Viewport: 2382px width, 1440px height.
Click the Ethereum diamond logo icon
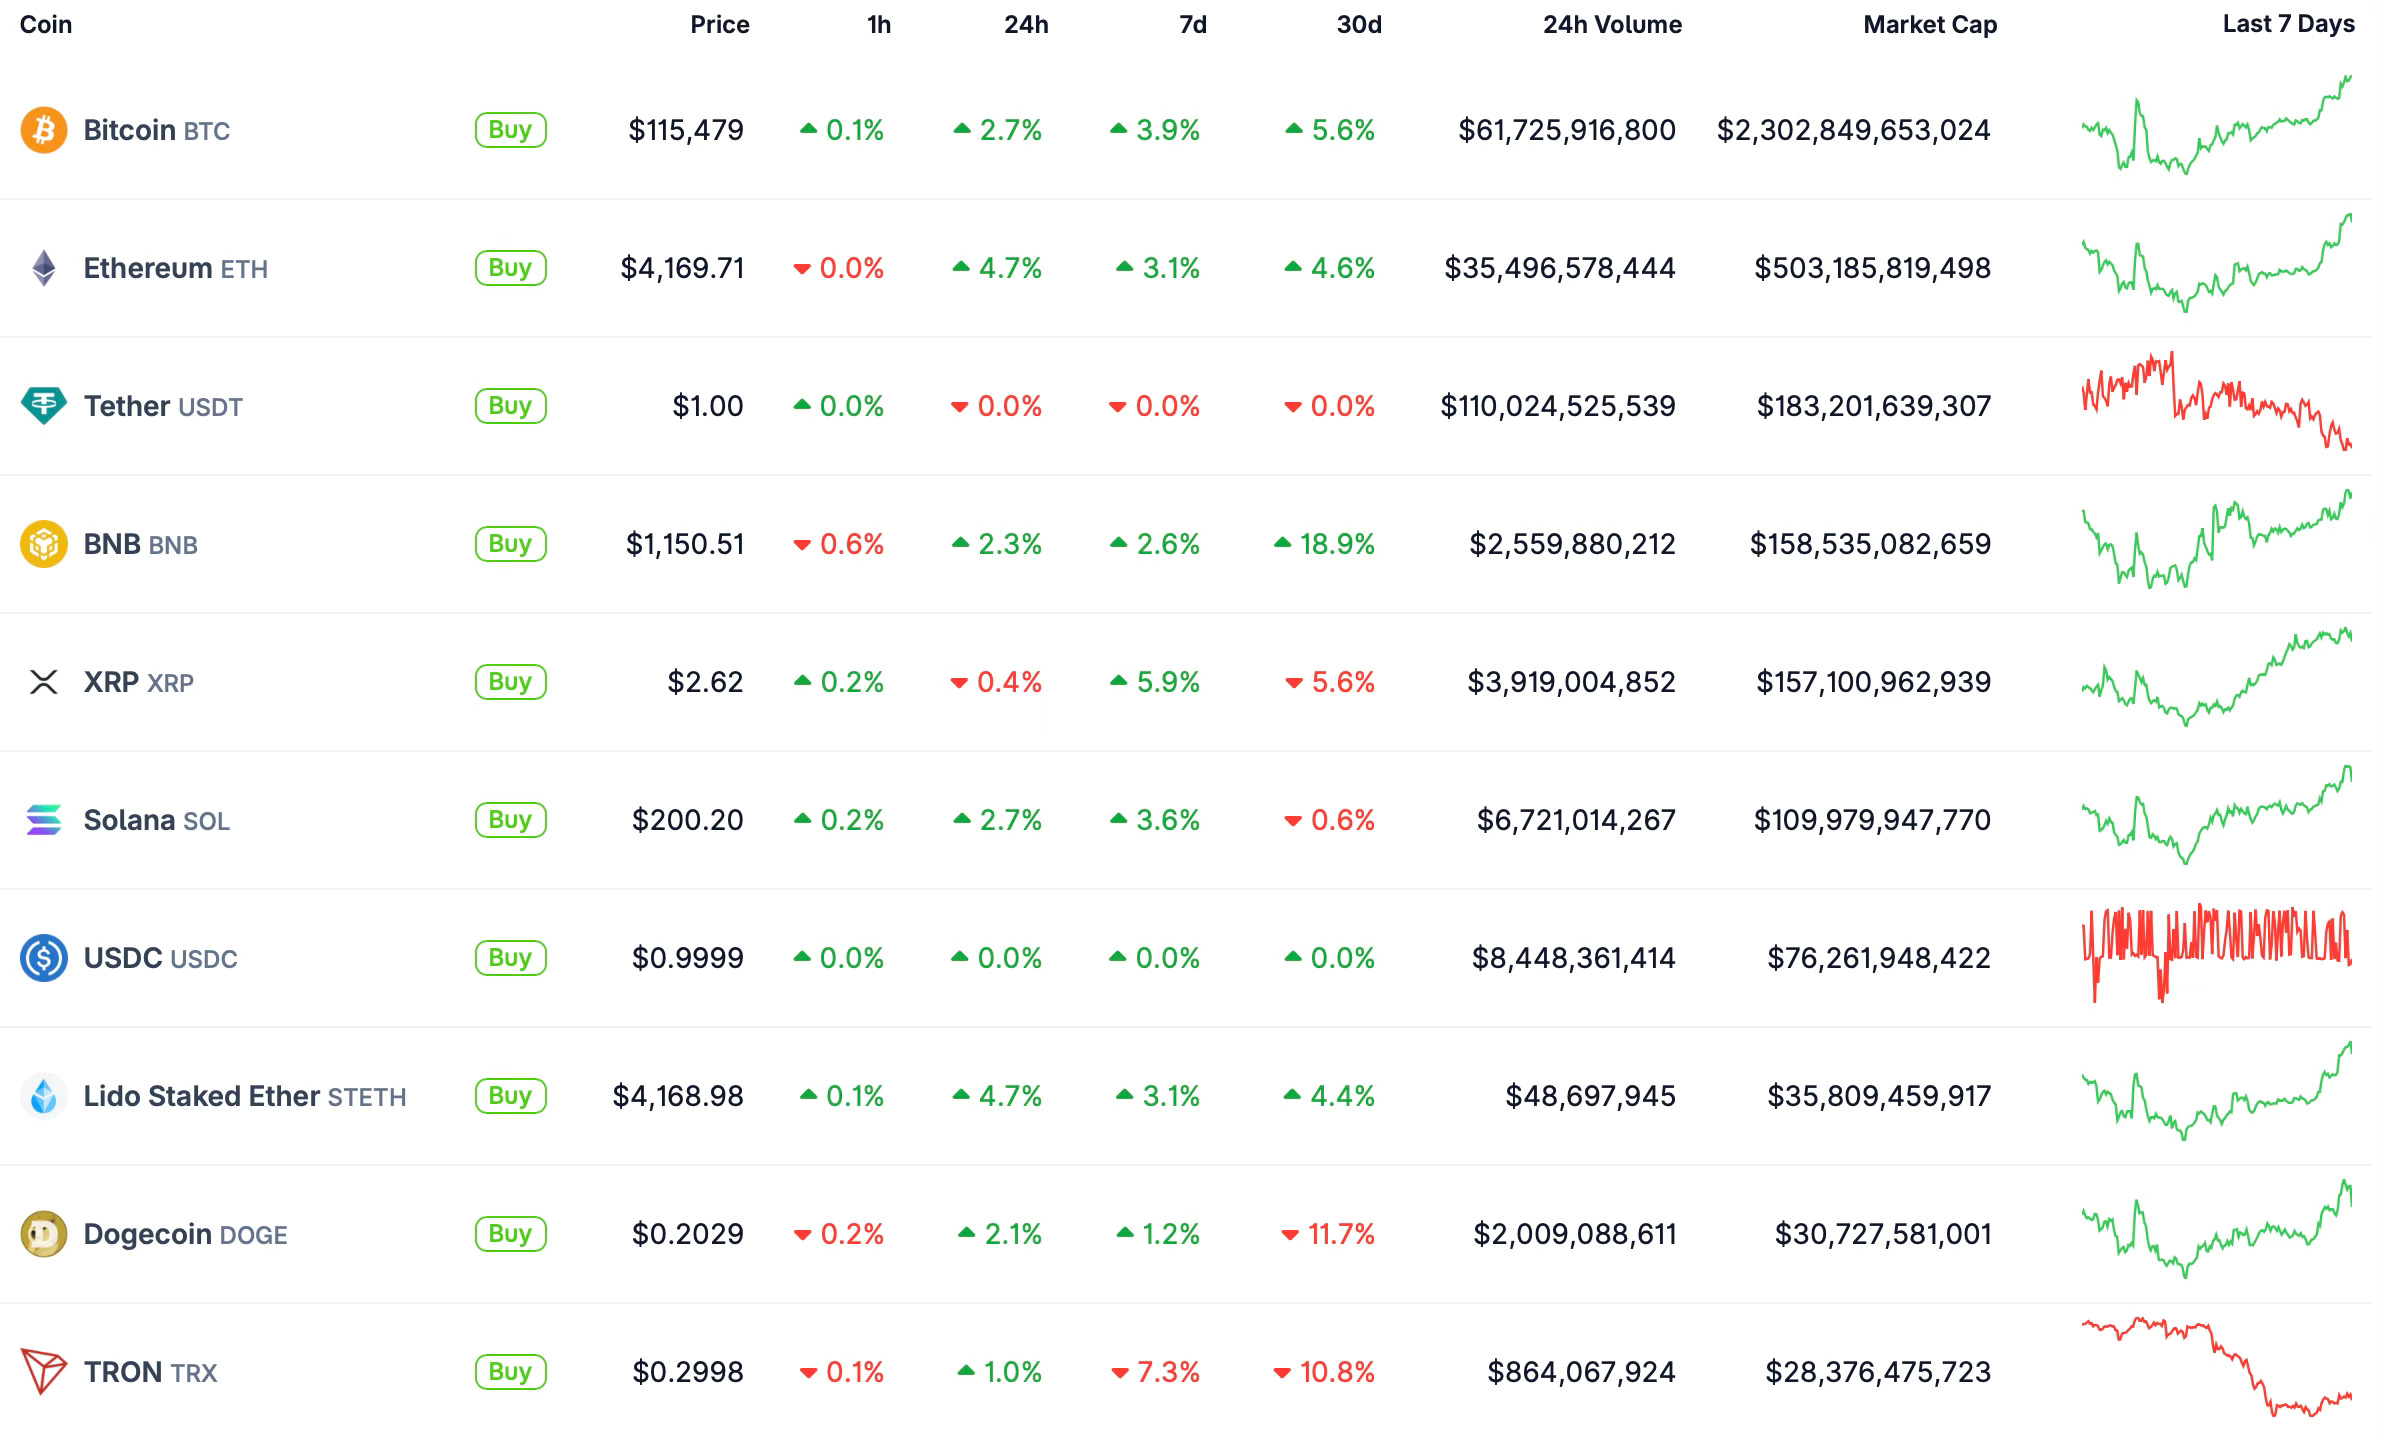click(x=44, y=268)
